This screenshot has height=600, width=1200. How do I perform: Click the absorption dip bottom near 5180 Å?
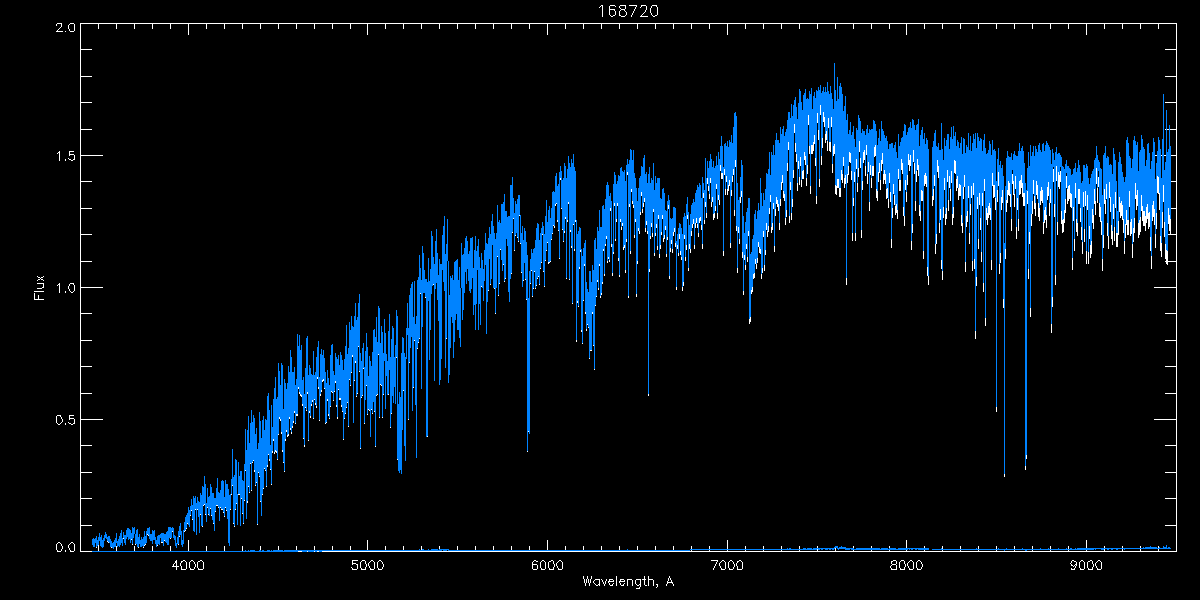(400, 470)
